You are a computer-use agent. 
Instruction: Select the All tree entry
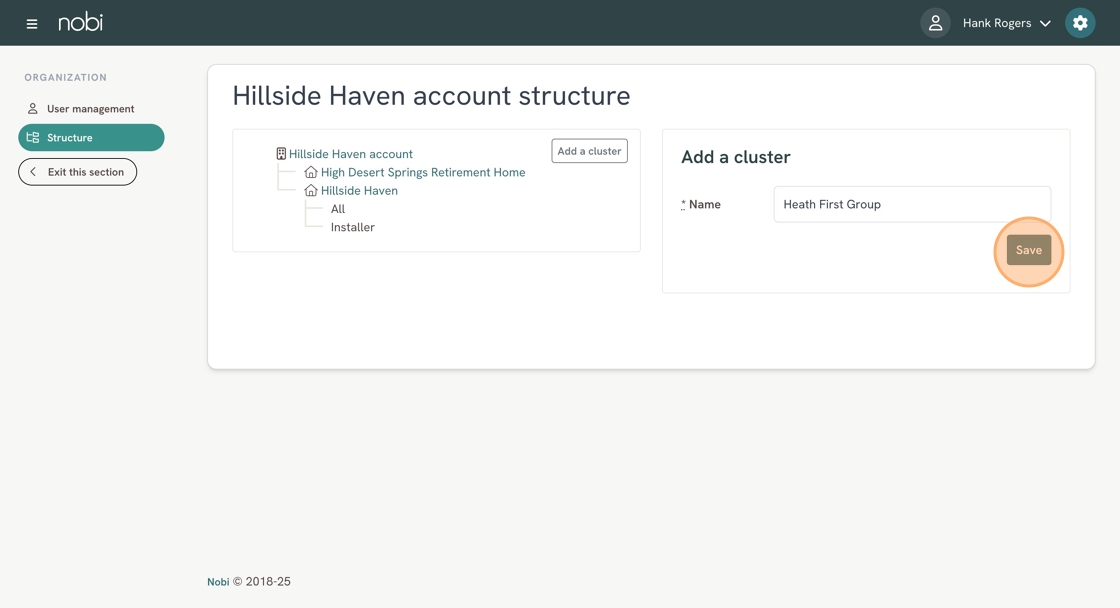click(338, 209)
